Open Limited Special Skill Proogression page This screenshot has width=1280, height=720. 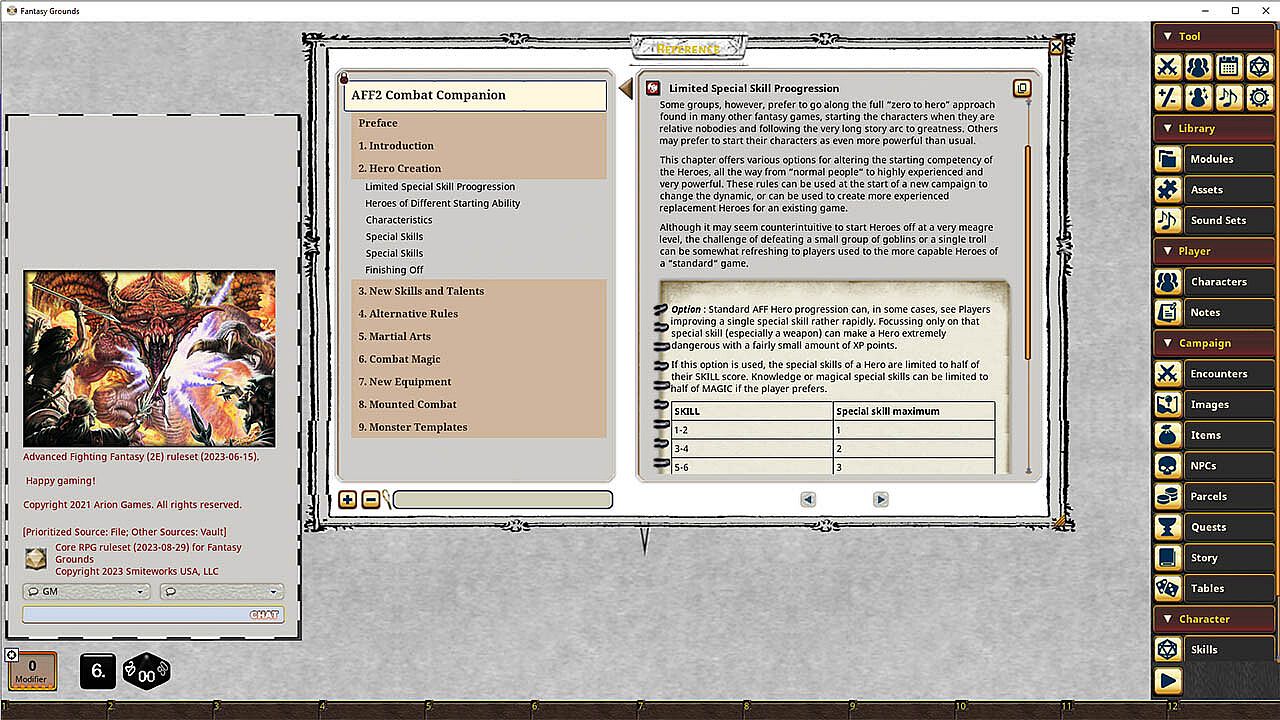[440, 187]
